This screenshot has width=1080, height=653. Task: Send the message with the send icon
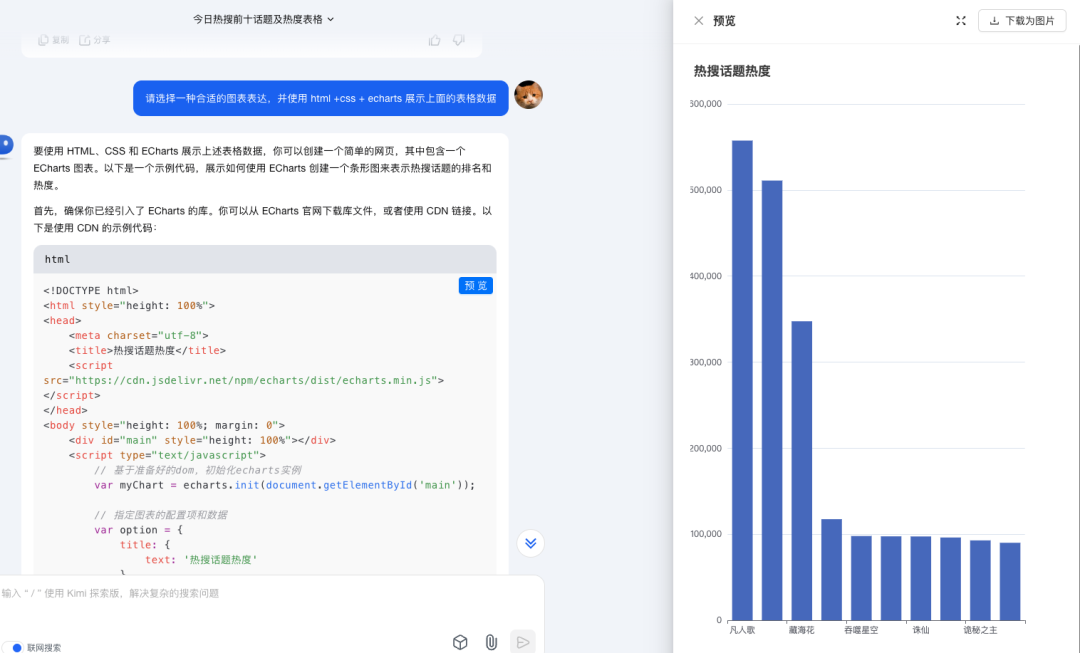(x=523, y=642)
